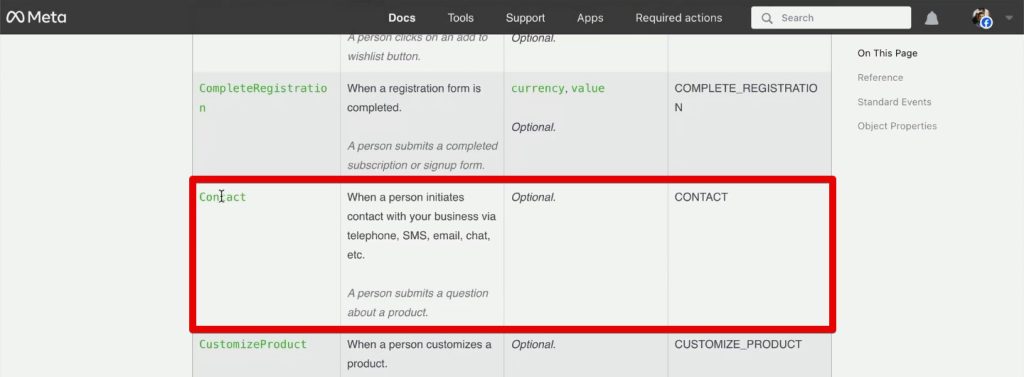The height and width of the screenshot is (377, 1024).
Task: Expand the account dropdown arrow
Action: point(1008,19)
